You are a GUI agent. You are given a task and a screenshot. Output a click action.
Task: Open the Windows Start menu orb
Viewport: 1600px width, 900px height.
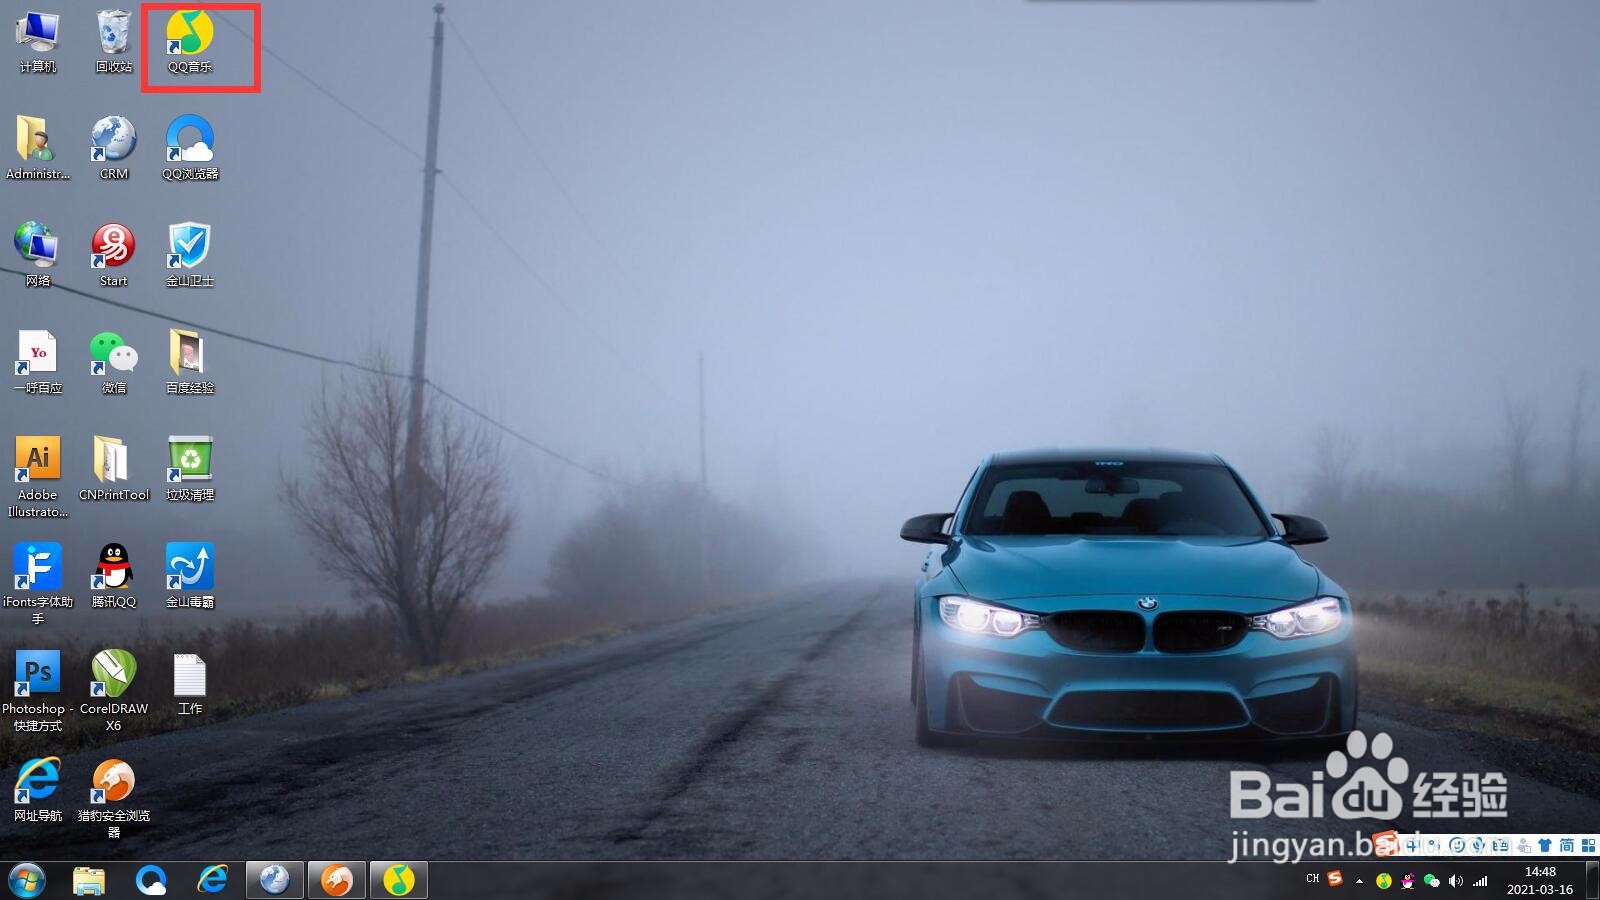coord(27,880)
